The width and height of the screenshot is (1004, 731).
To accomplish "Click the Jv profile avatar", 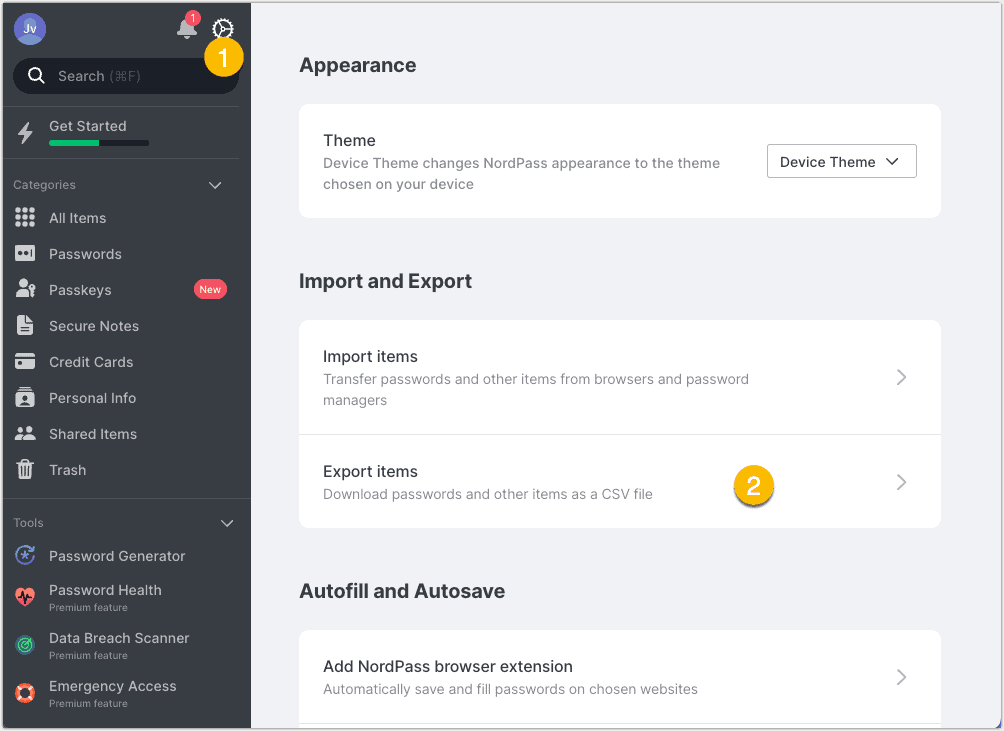I will coord(29,29).
